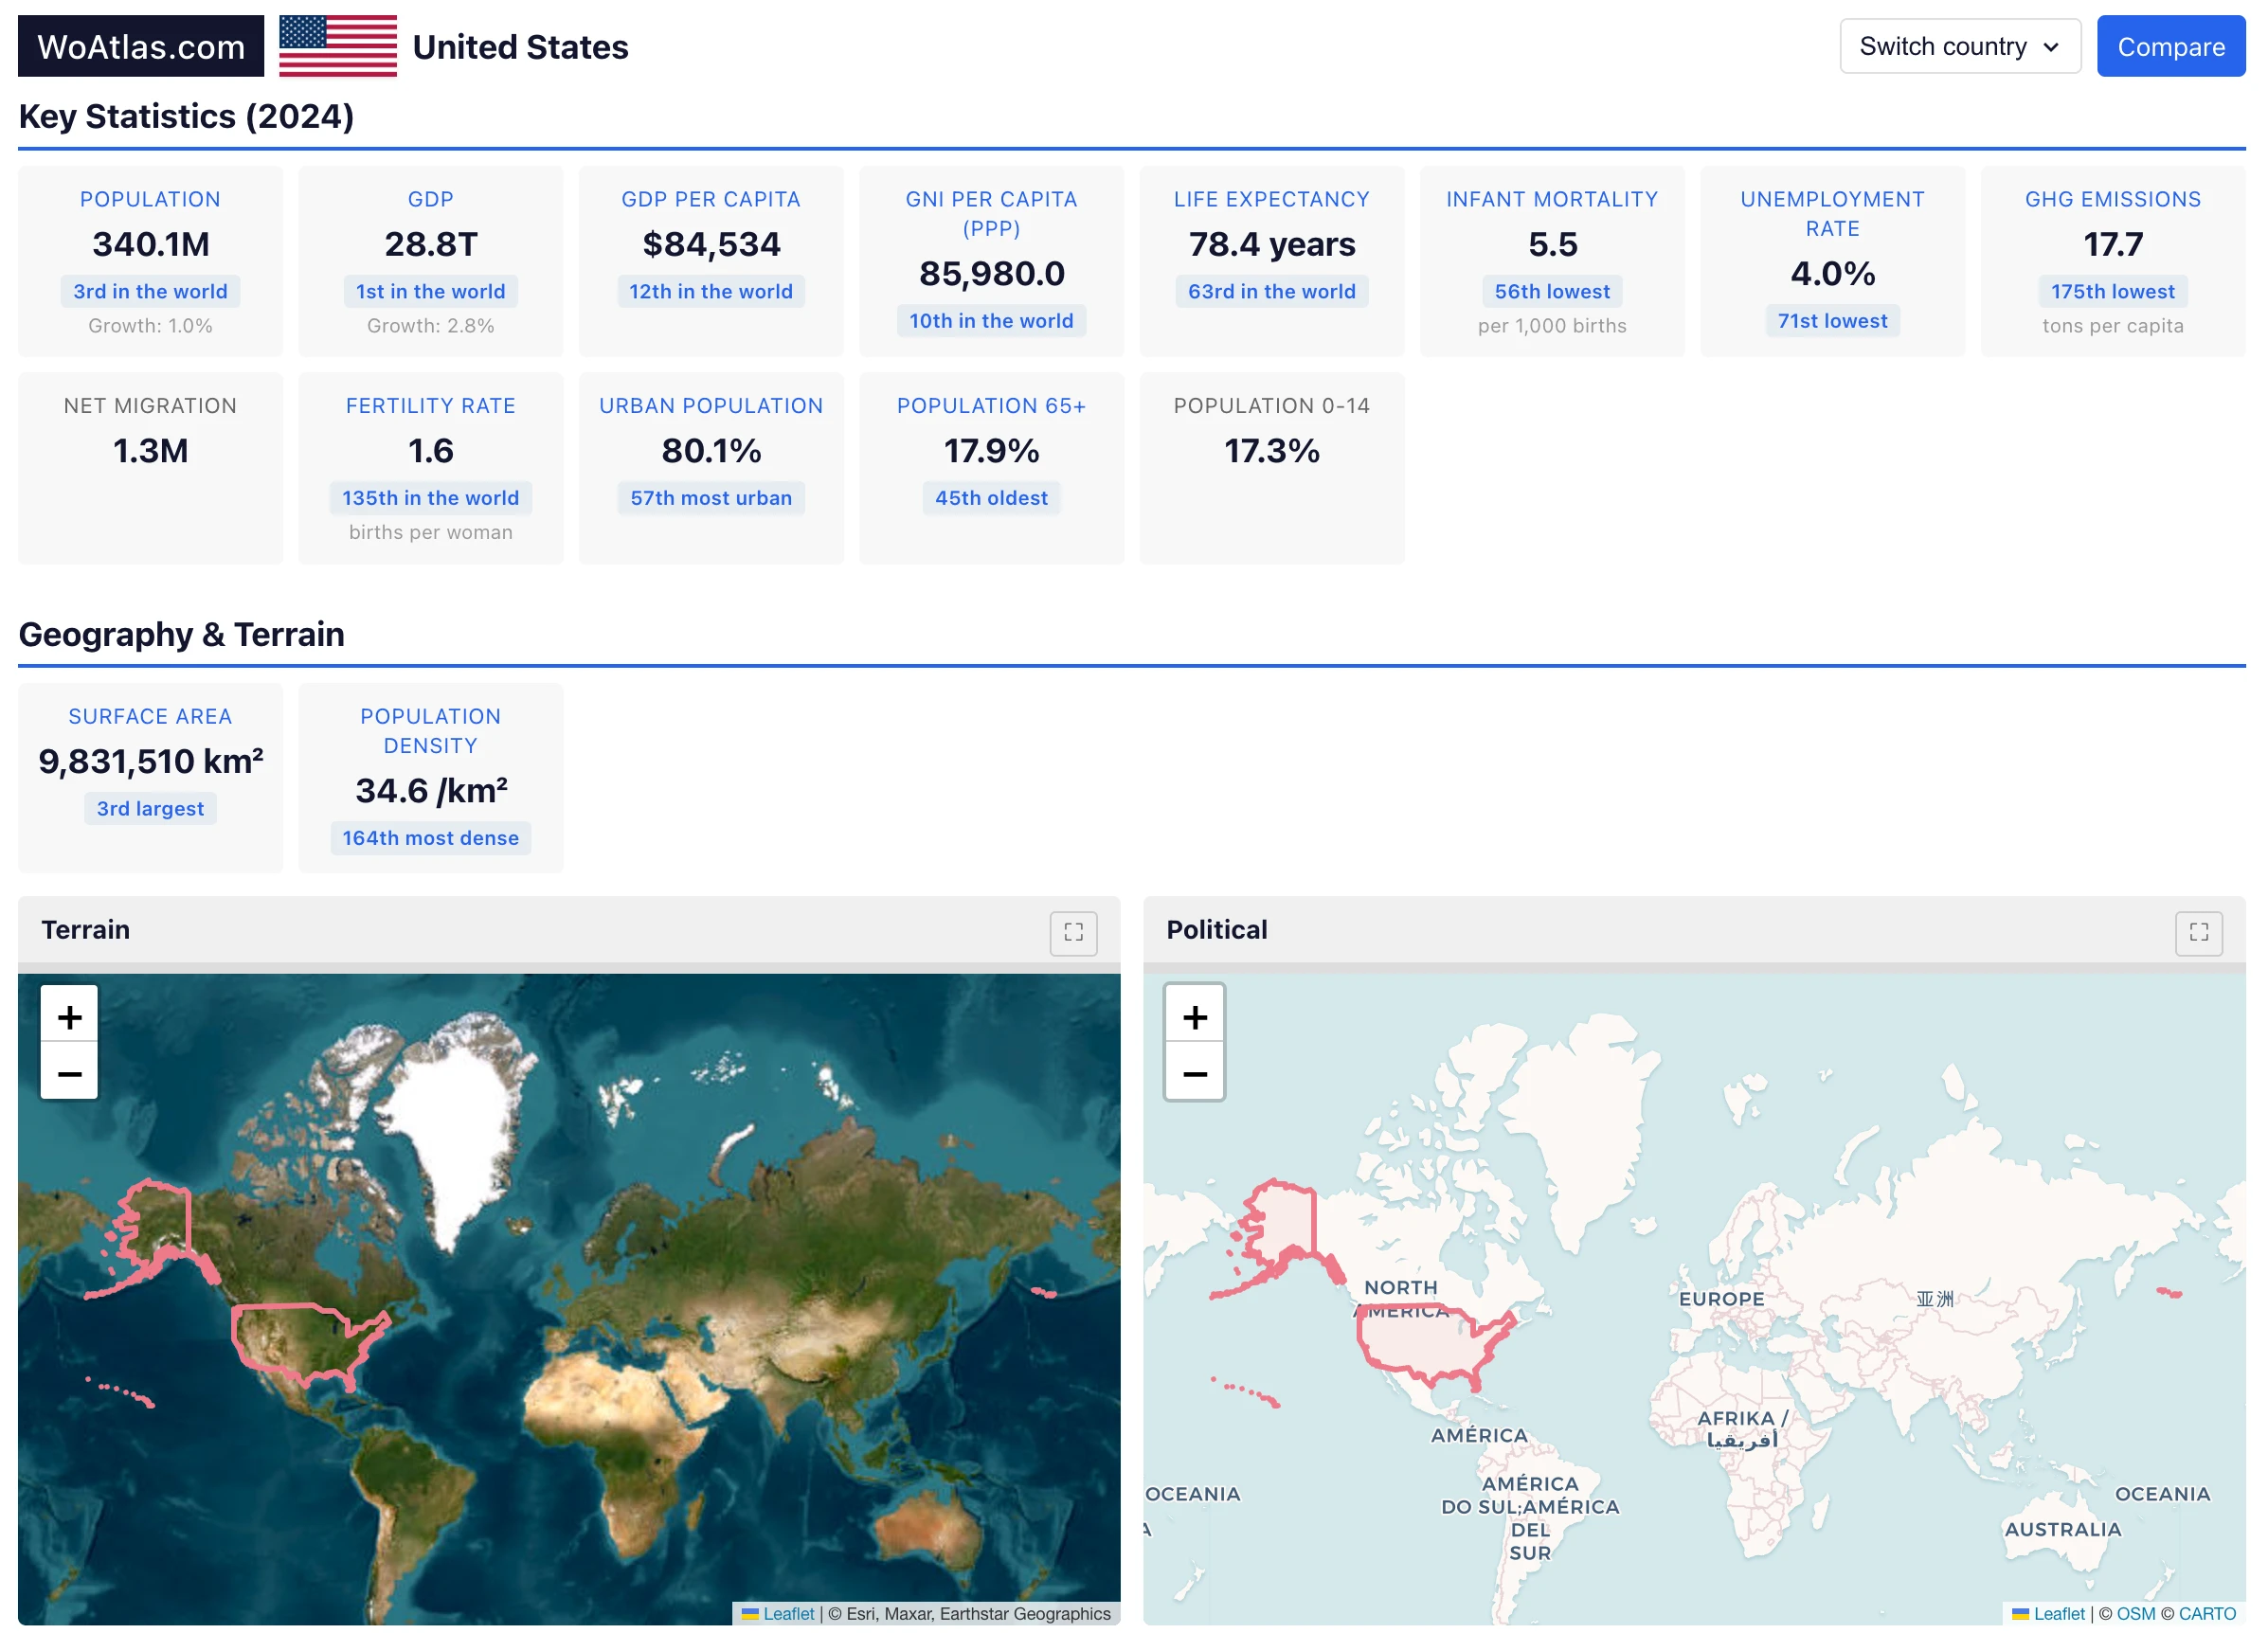Click the United States flag icon
Viewport: 2268px width, 1633px height.
(337, 46)
